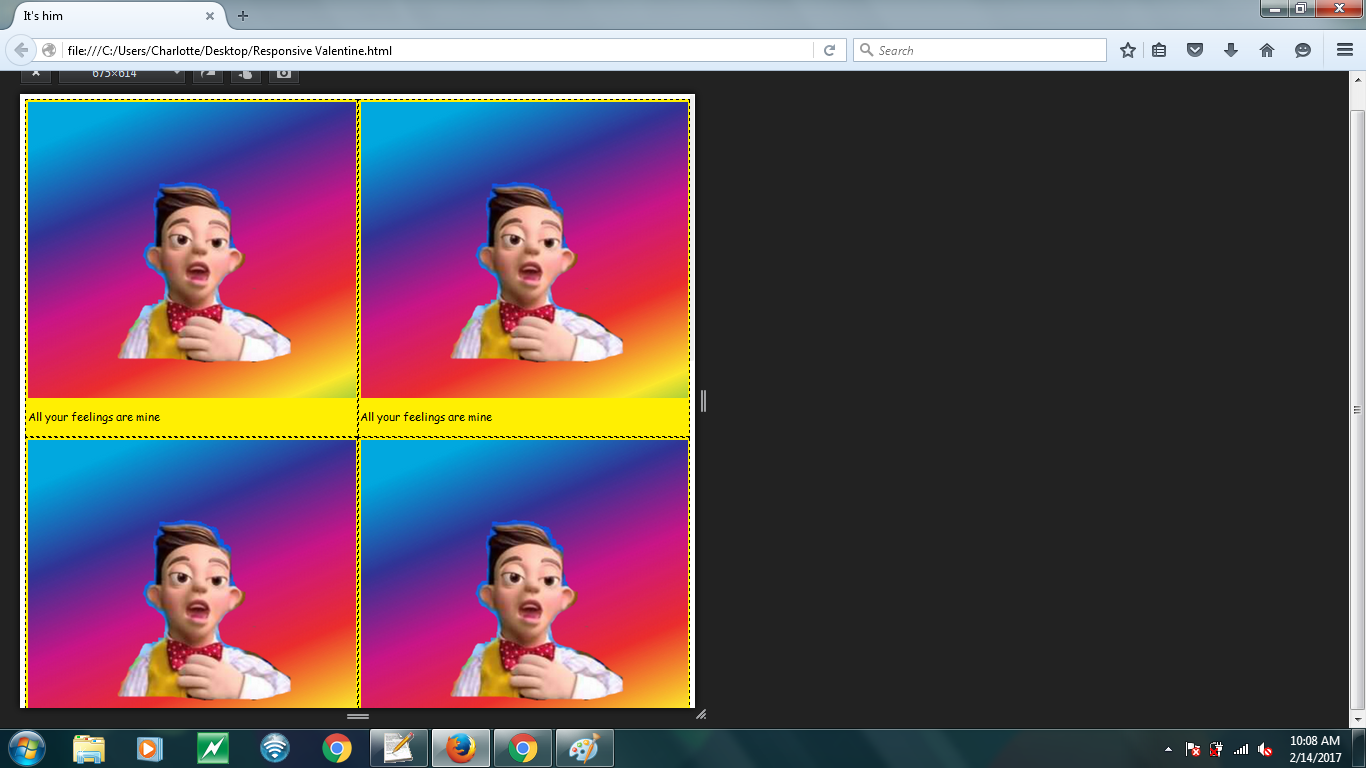Open a new tab with plus button
Viewport: 1366px width, 768px height.
[x=243, y=16]
